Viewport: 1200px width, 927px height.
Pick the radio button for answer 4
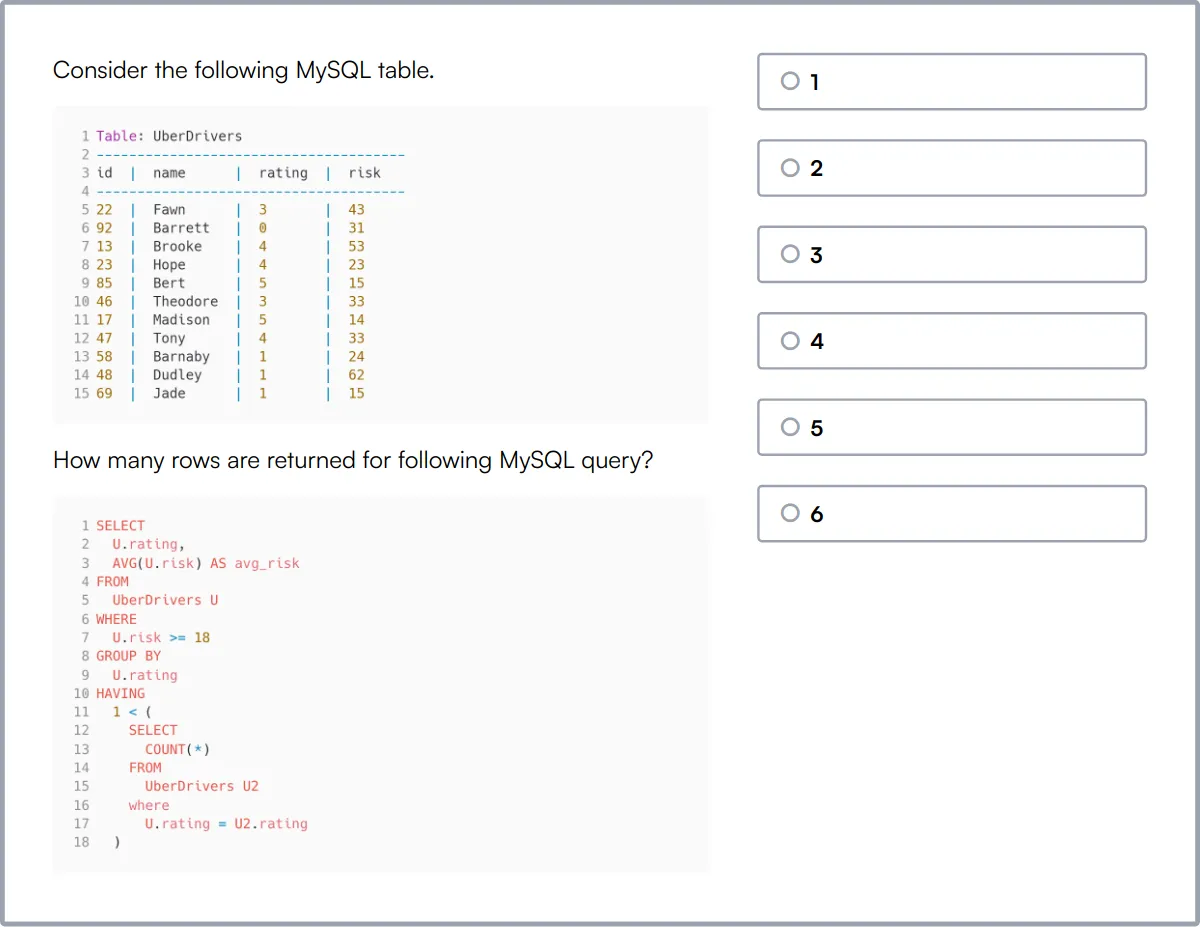790,341
